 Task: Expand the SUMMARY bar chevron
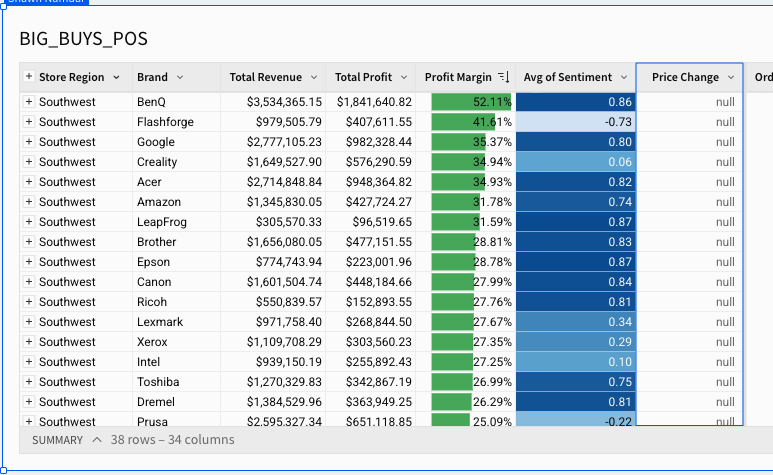(x=97, y=440)
